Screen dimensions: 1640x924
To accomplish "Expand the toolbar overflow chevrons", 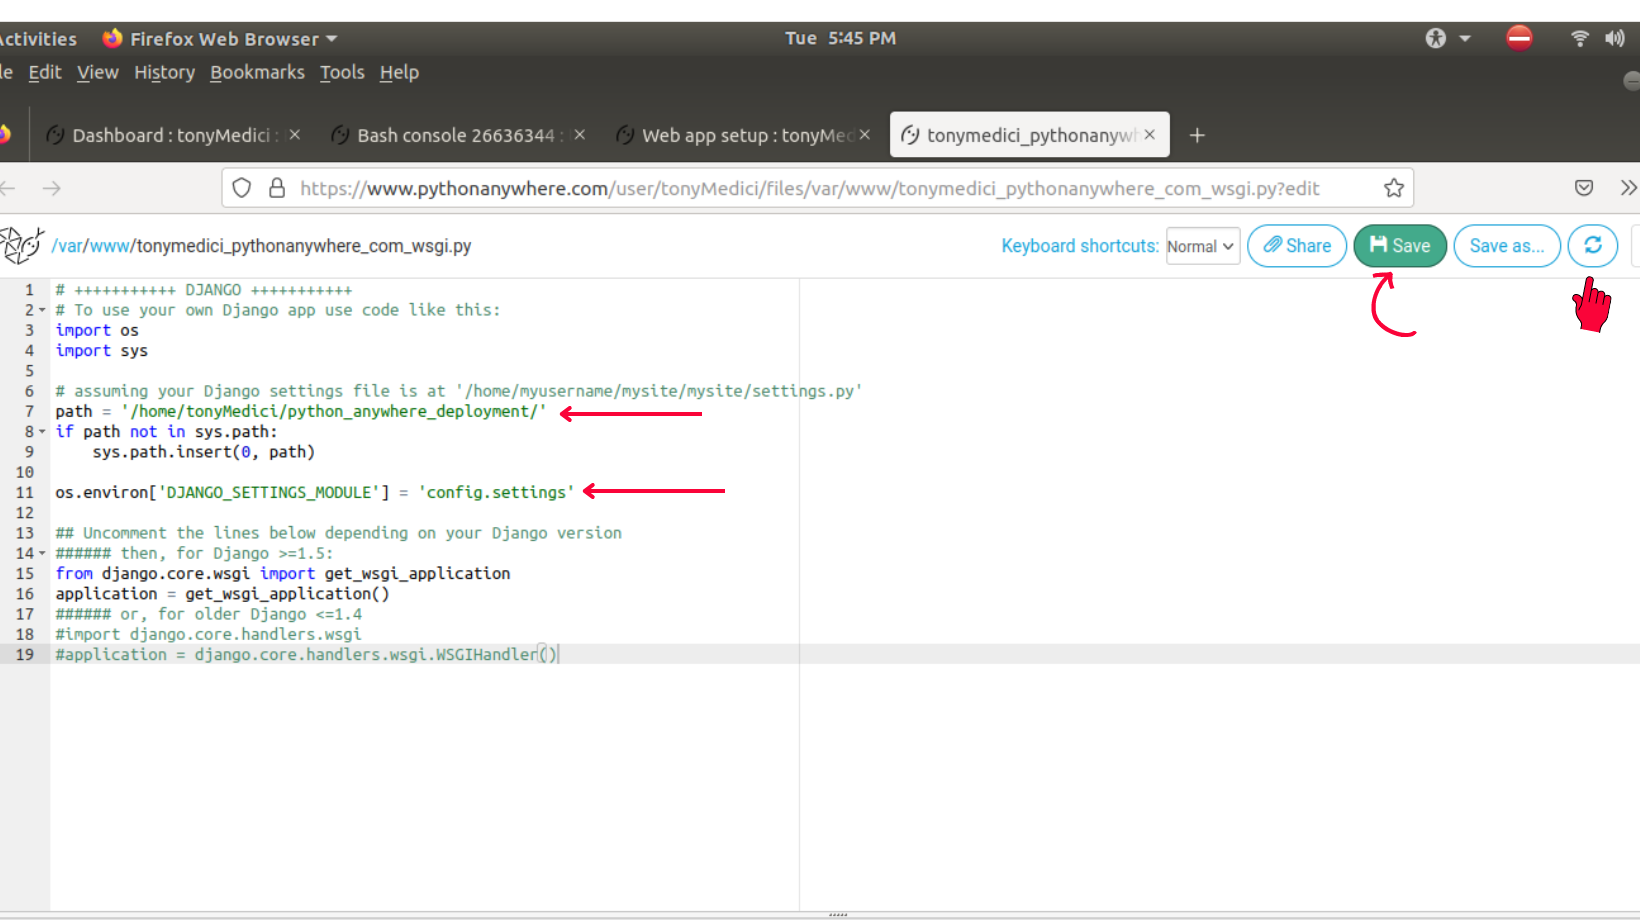I will [x=1628, y=188].
